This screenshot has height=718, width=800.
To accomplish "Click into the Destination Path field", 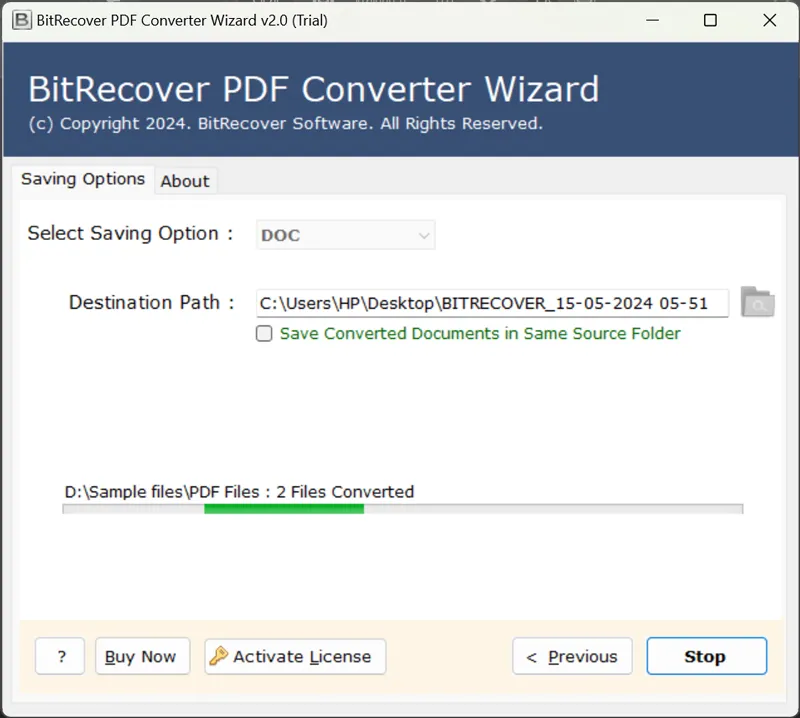I will click(490, 303).
